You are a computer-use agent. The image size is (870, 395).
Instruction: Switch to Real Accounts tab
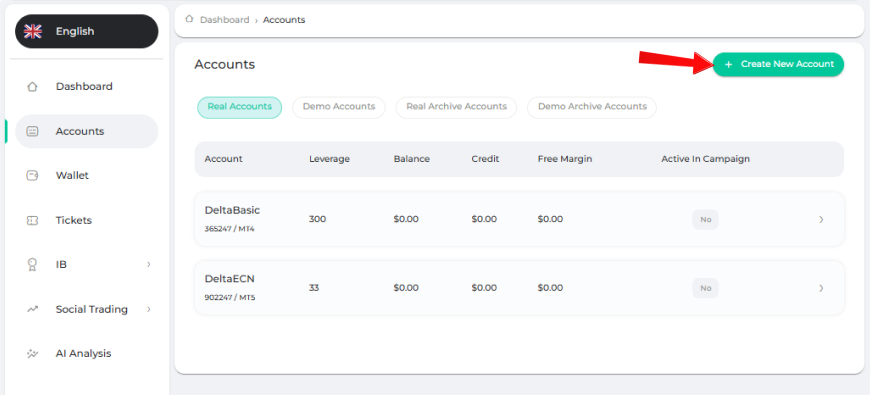pyautogui.click(x=240, y=107)
